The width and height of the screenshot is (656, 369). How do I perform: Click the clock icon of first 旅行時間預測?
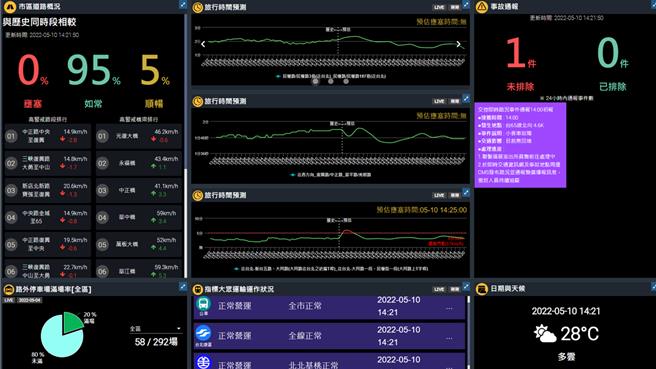click(197, 7)
